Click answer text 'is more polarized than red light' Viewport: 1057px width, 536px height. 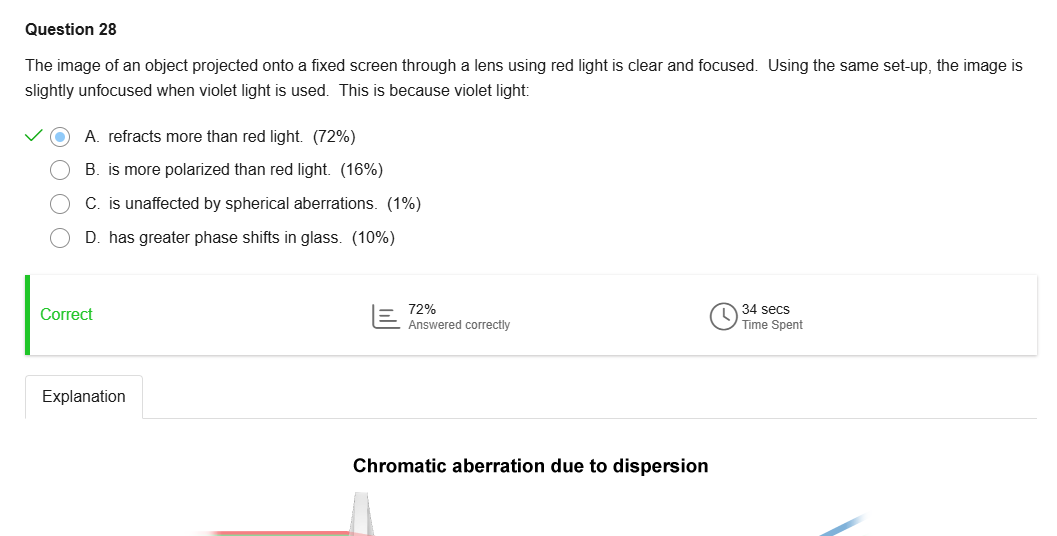pos(219,170)
